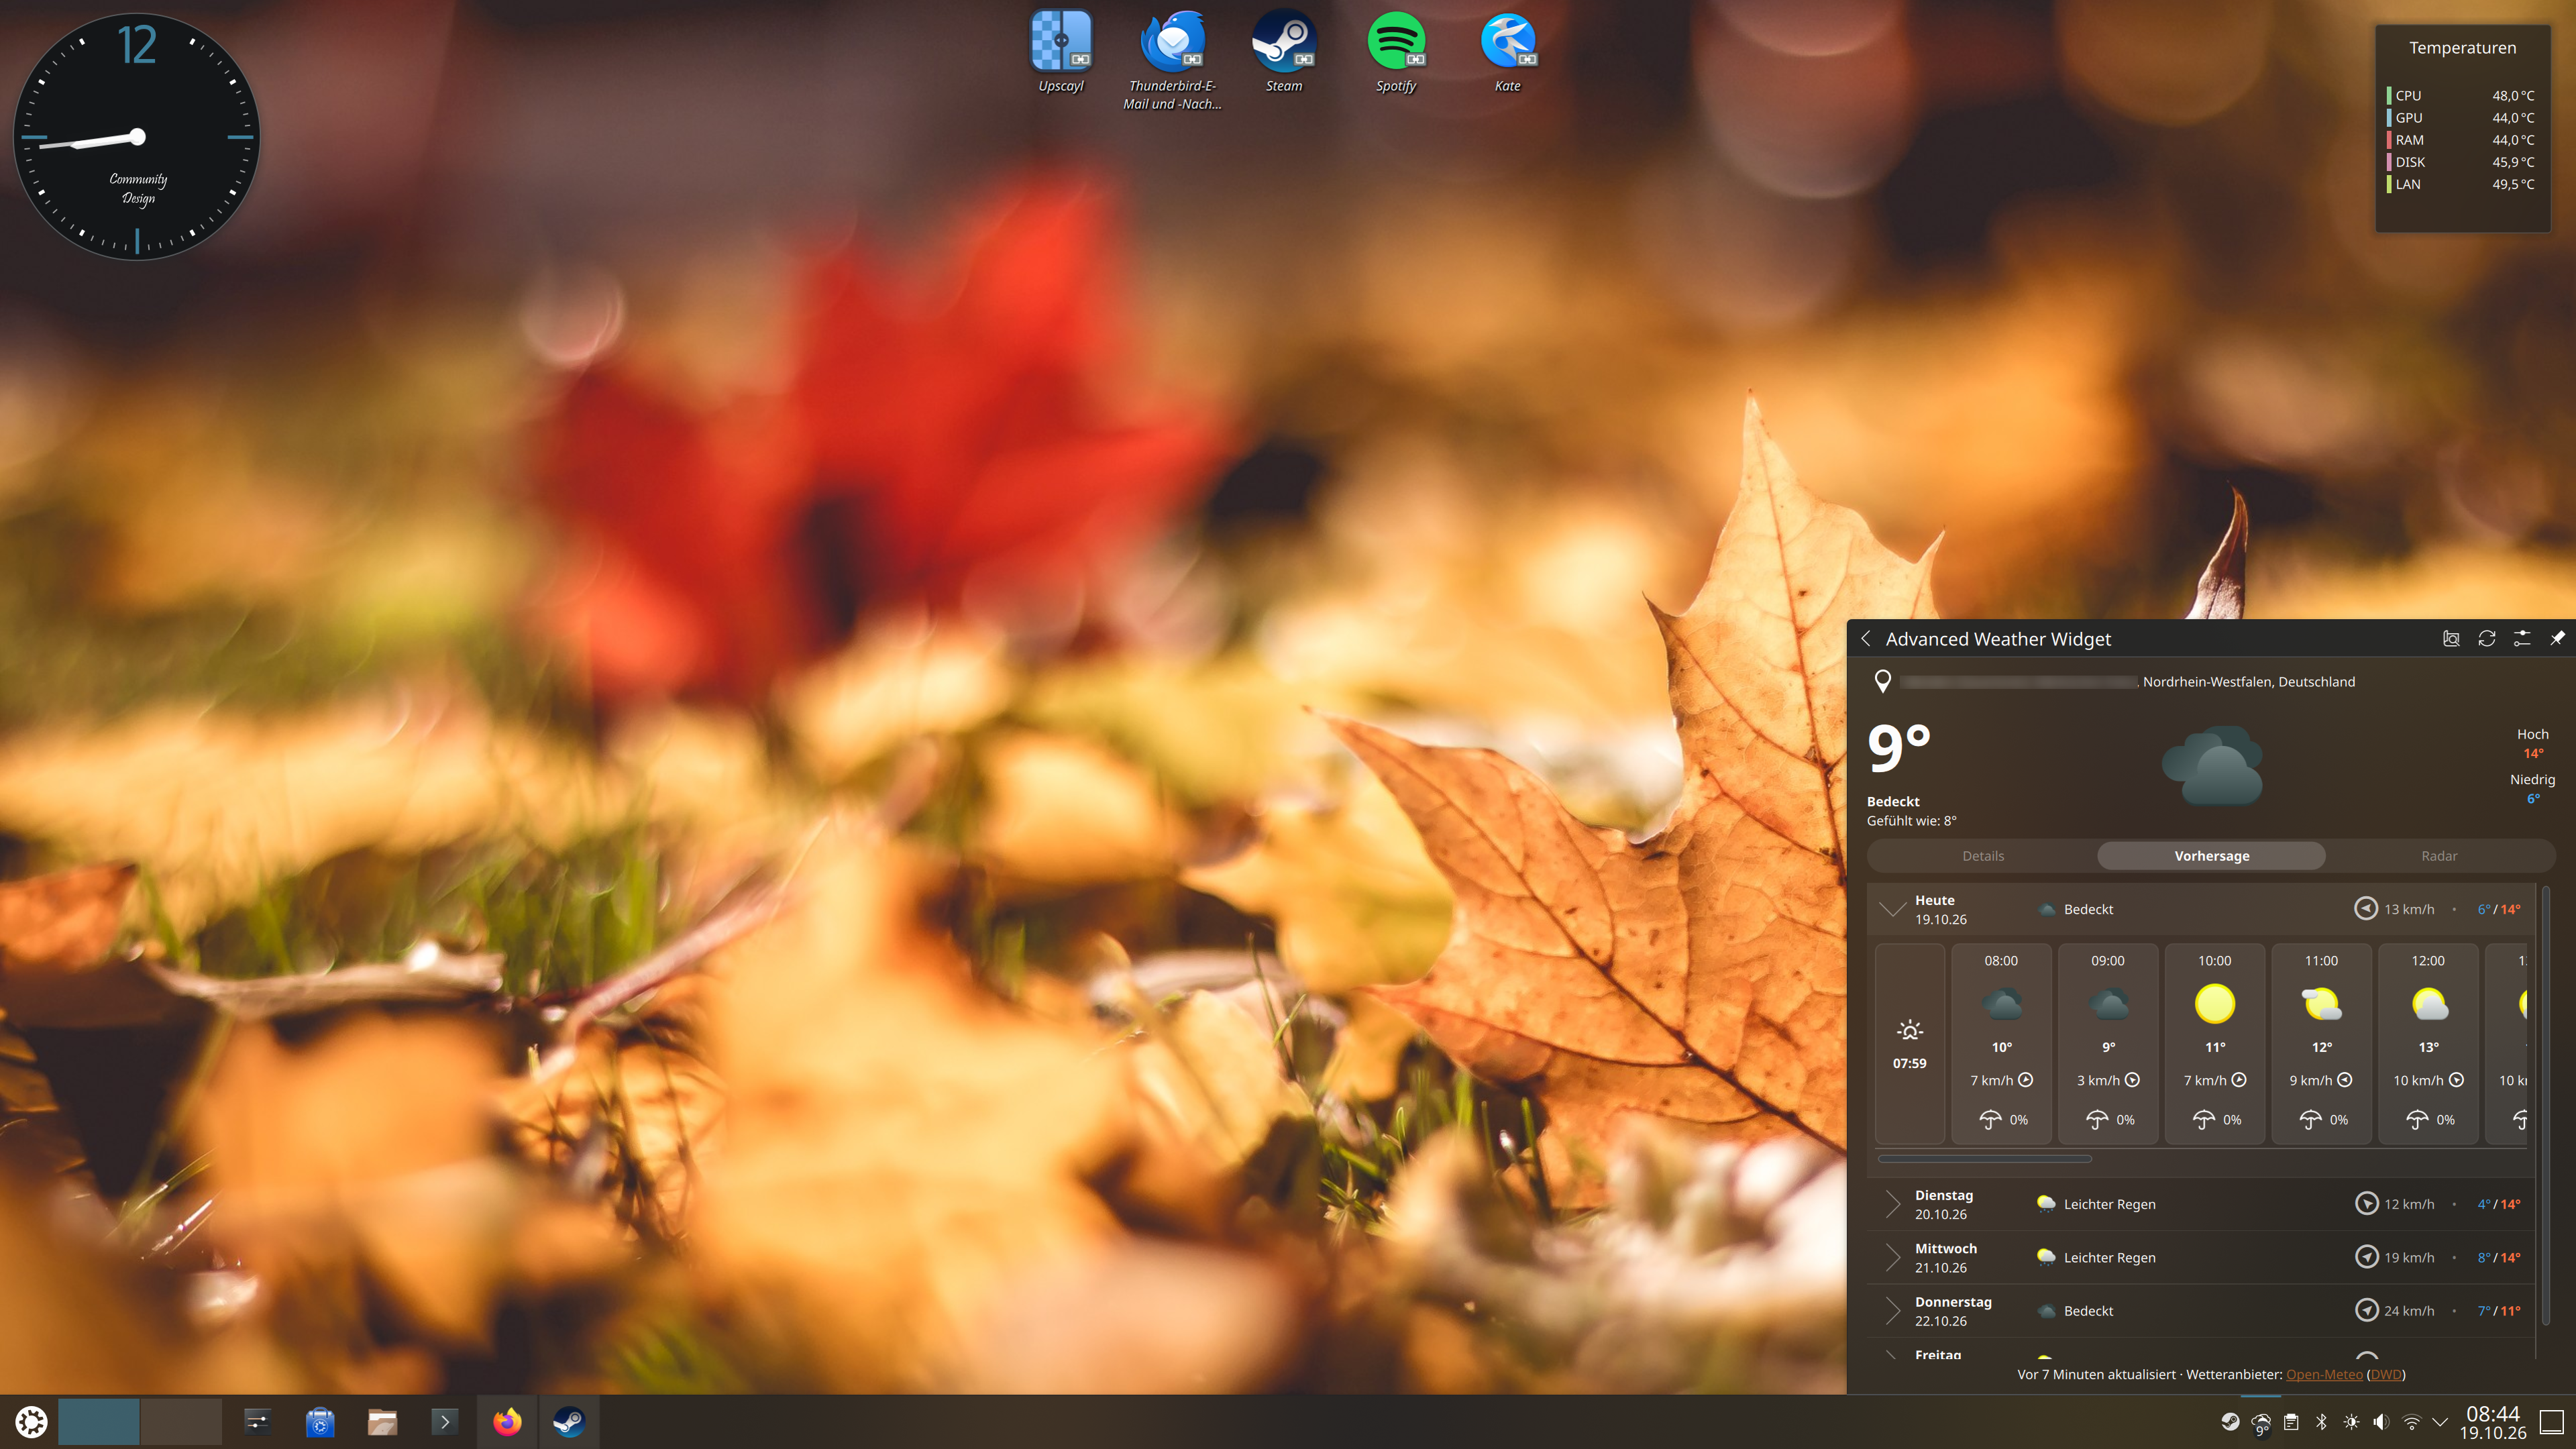Screen dimensions: 2576x1449
Task: Refresh the weather widget data
Action: (x=2486, y=638)
